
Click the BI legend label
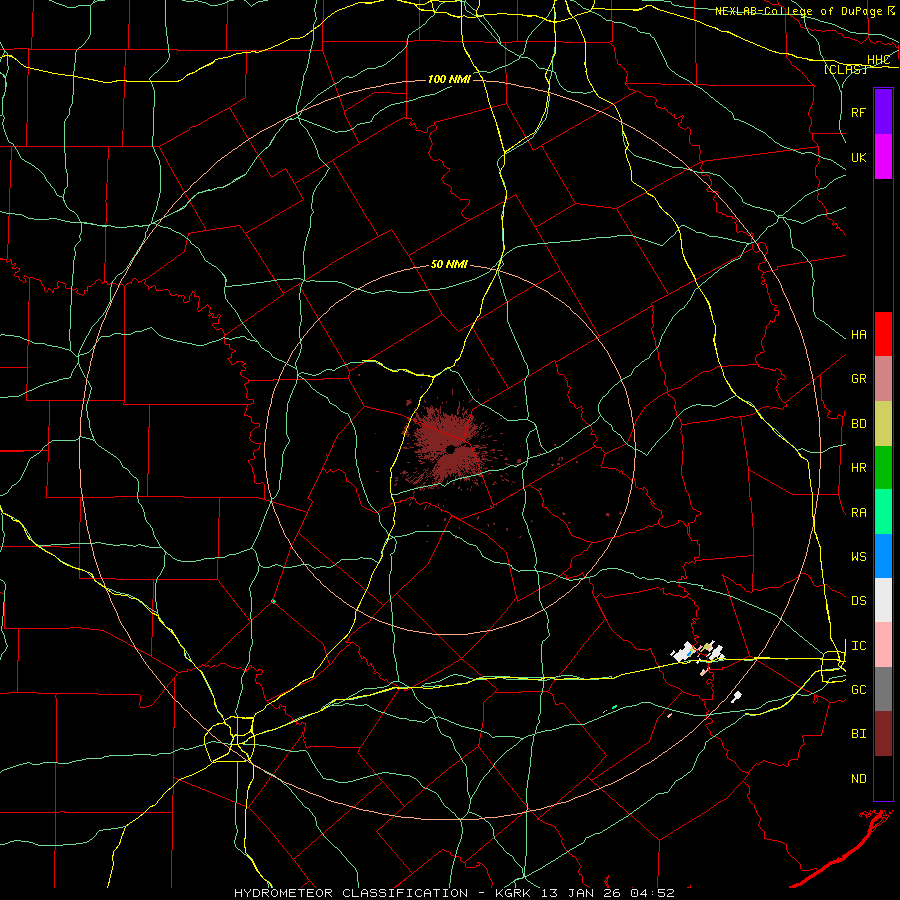point(858,734)
